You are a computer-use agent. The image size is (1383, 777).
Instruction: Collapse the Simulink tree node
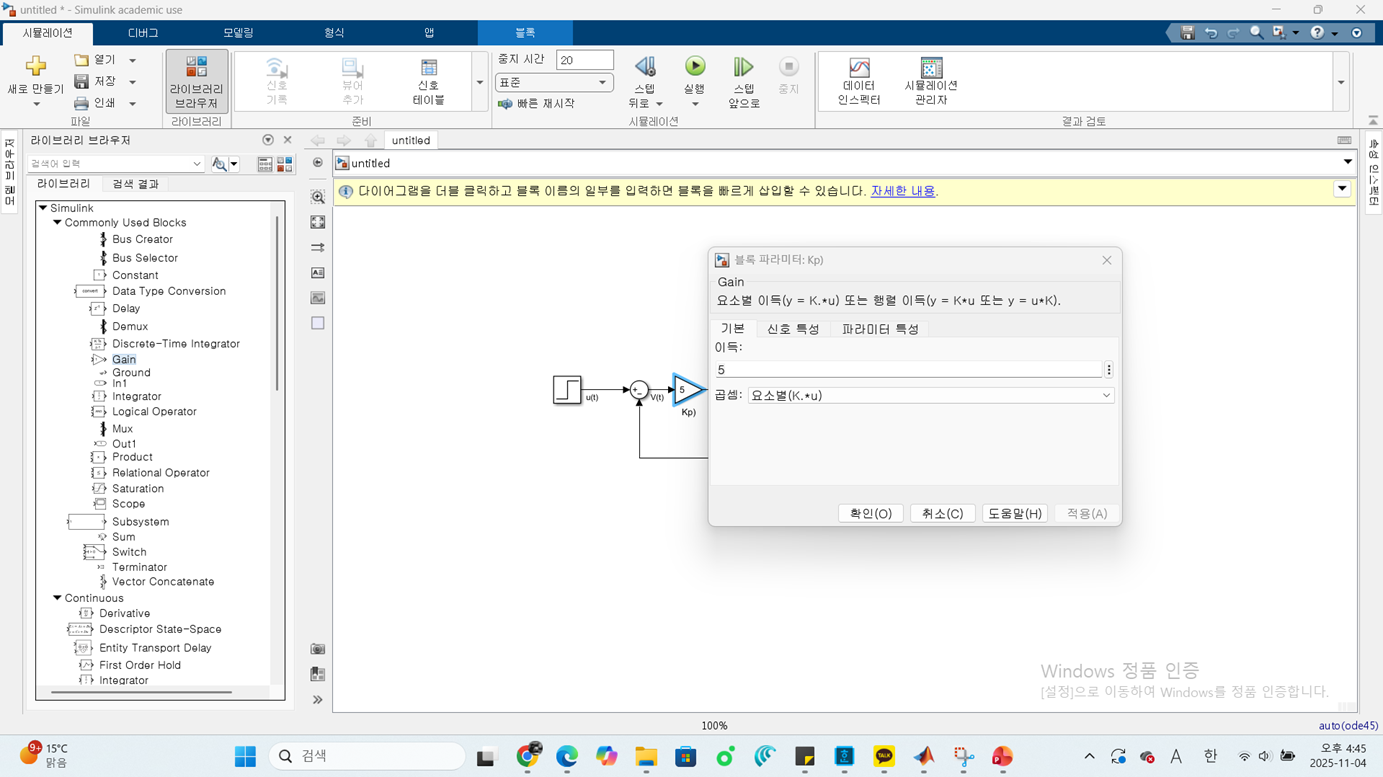coord(43,208)
